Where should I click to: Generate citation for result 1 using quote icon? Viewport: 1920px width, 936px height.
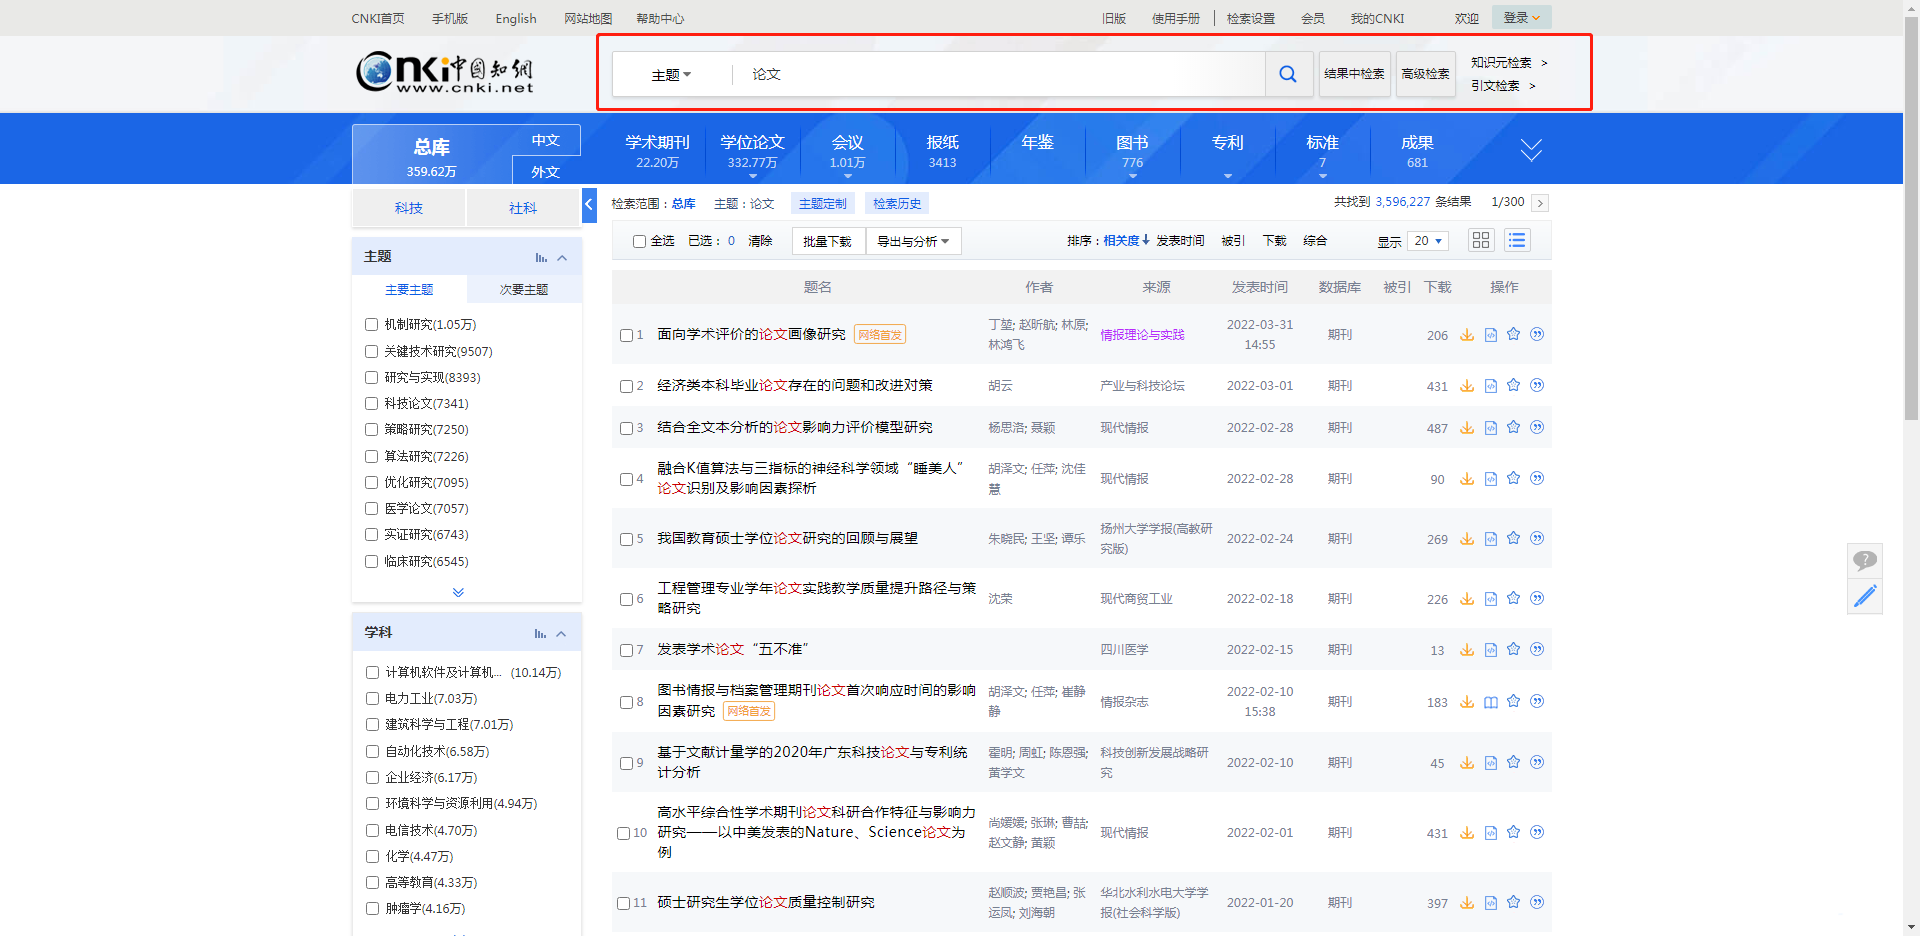(1537, 334)
